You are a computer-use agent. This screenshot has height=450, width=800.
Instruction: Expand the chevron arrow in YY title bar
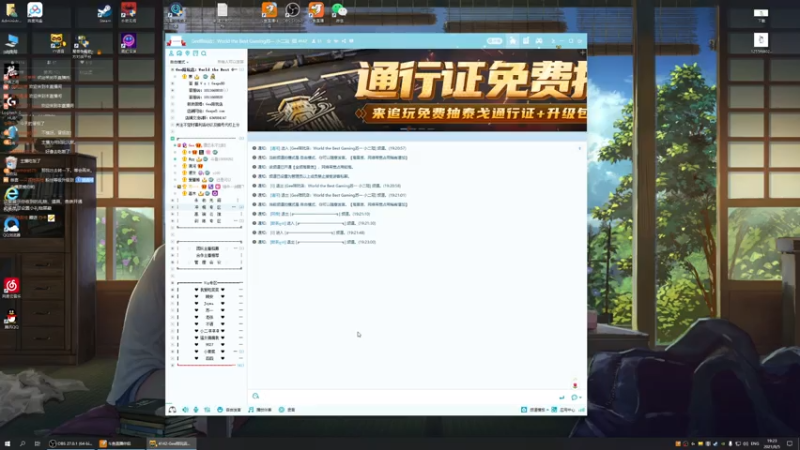click(553, 41)
